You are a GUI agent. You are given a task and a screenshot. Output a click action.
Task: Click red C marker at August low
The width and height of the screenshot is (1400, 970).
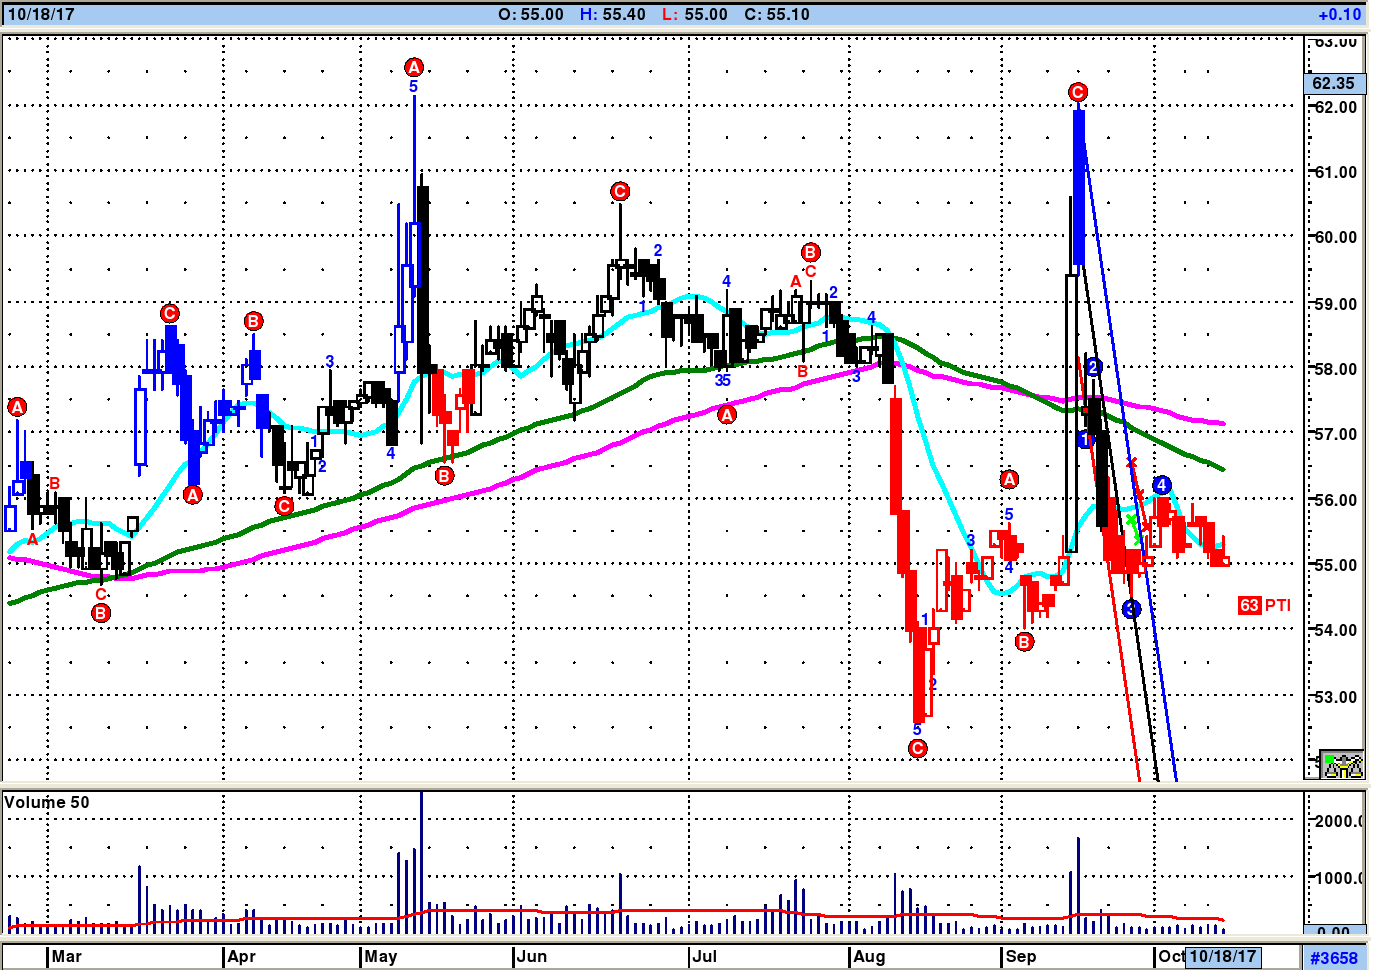[x=918, y=748]
